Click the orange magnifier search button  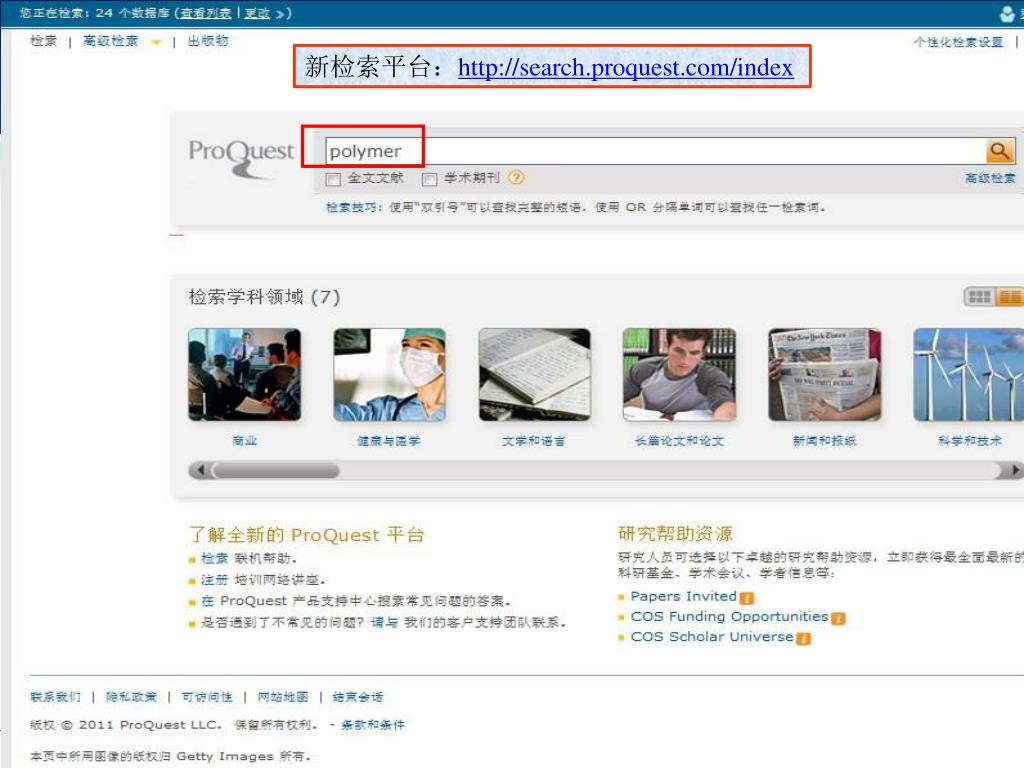pos(1000,151)
